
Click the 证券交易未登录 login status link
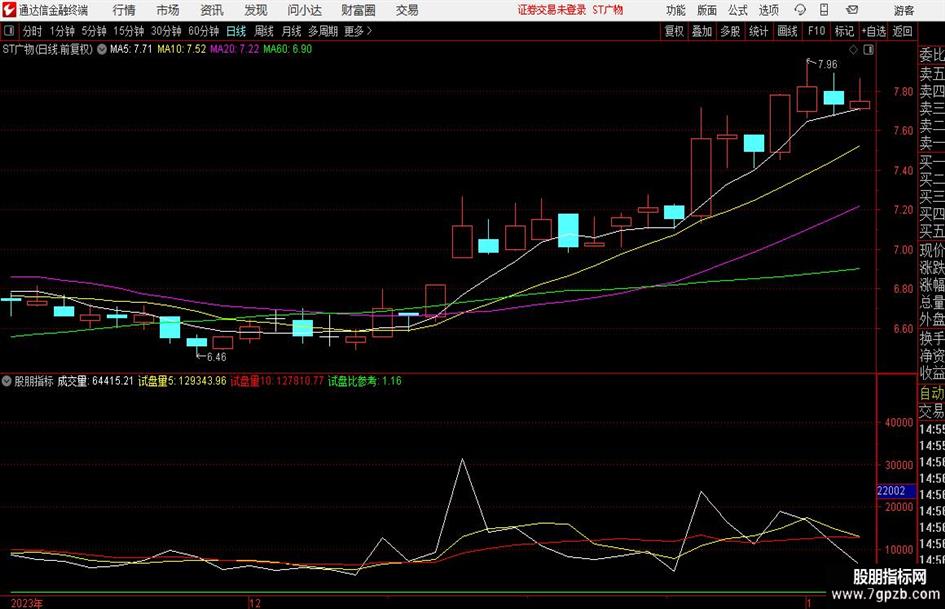click(551, 10)
